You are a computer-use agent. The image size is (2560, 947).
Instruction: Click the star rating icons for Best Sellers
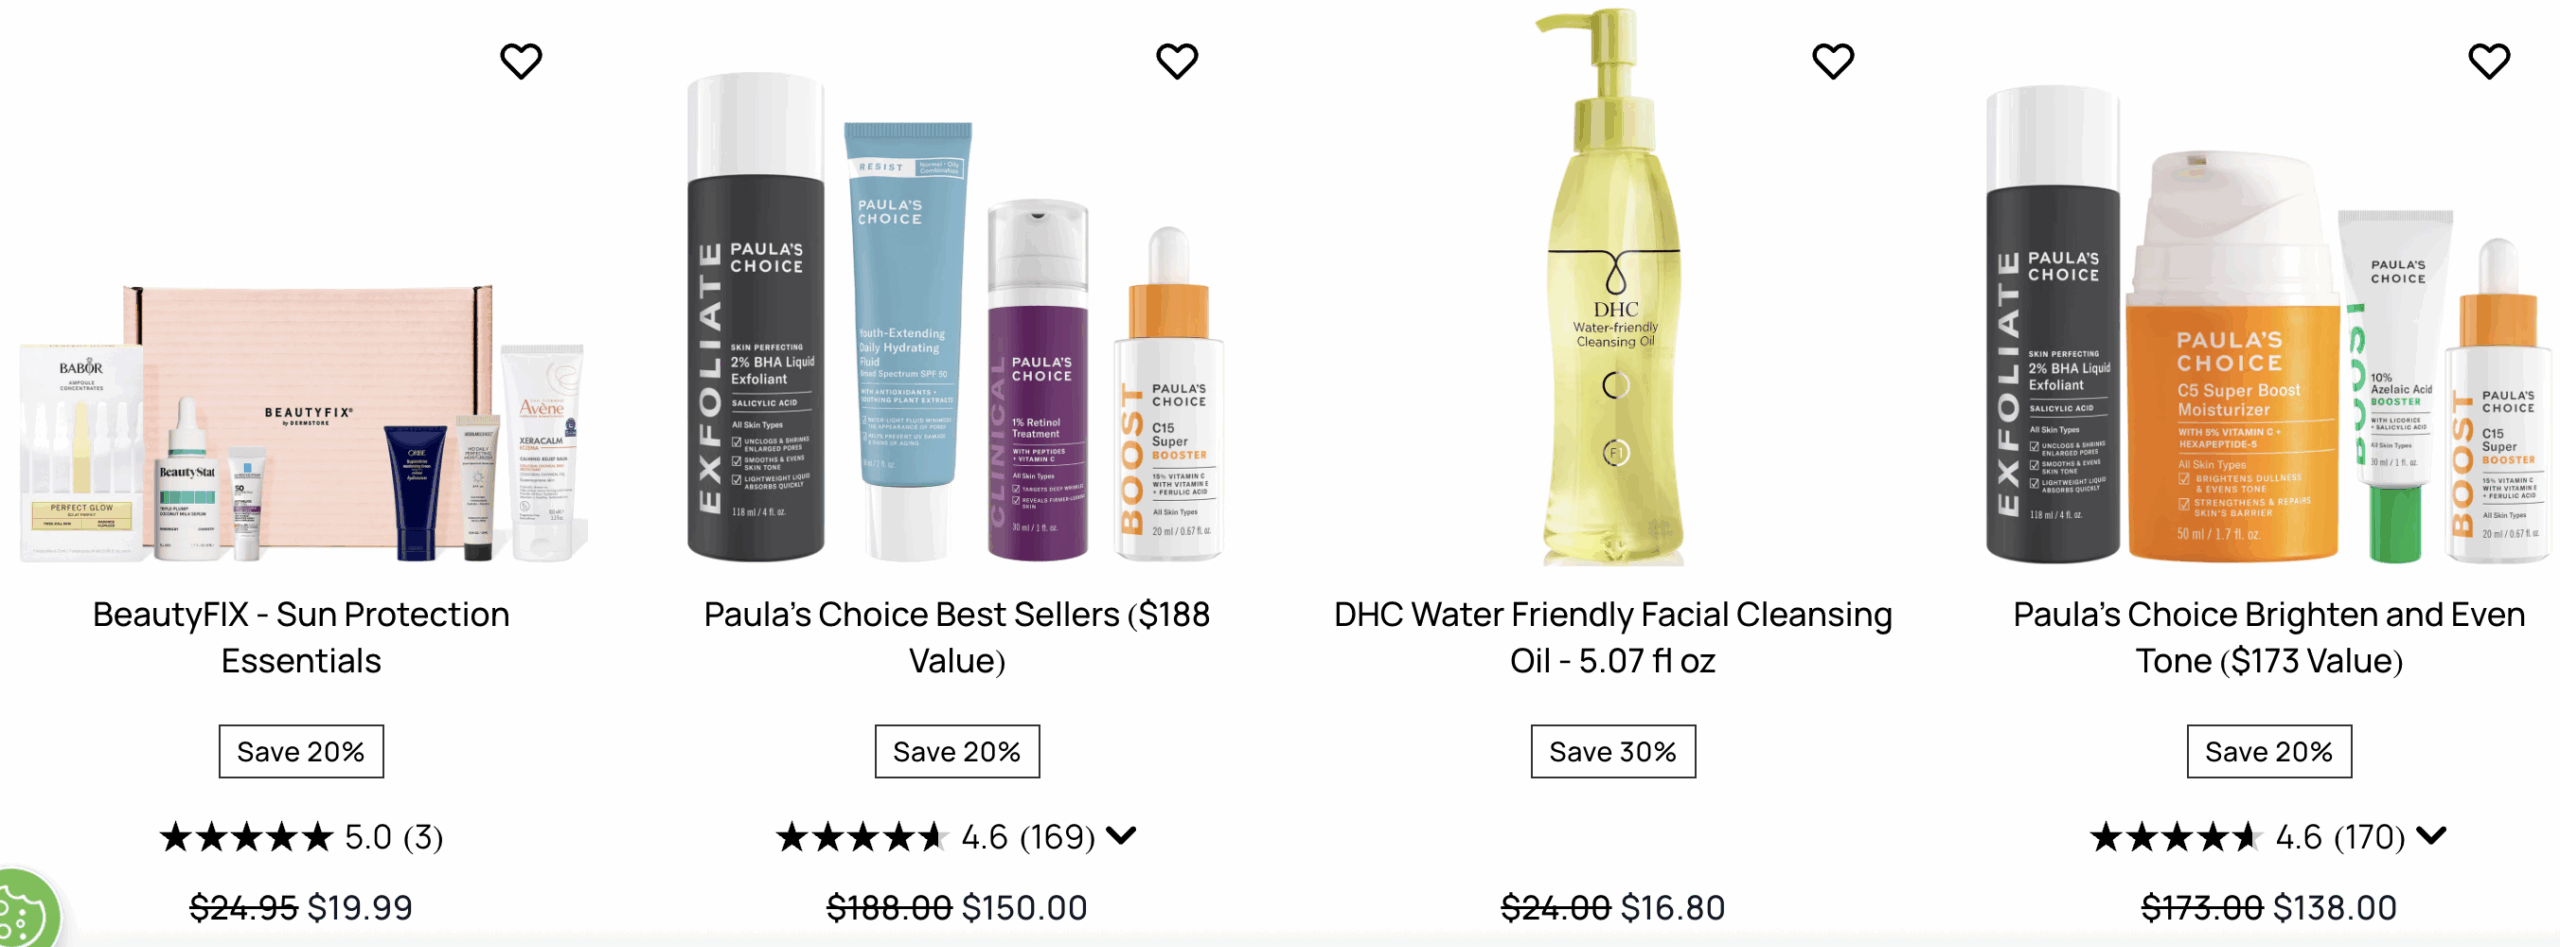(x=861, y=836)
